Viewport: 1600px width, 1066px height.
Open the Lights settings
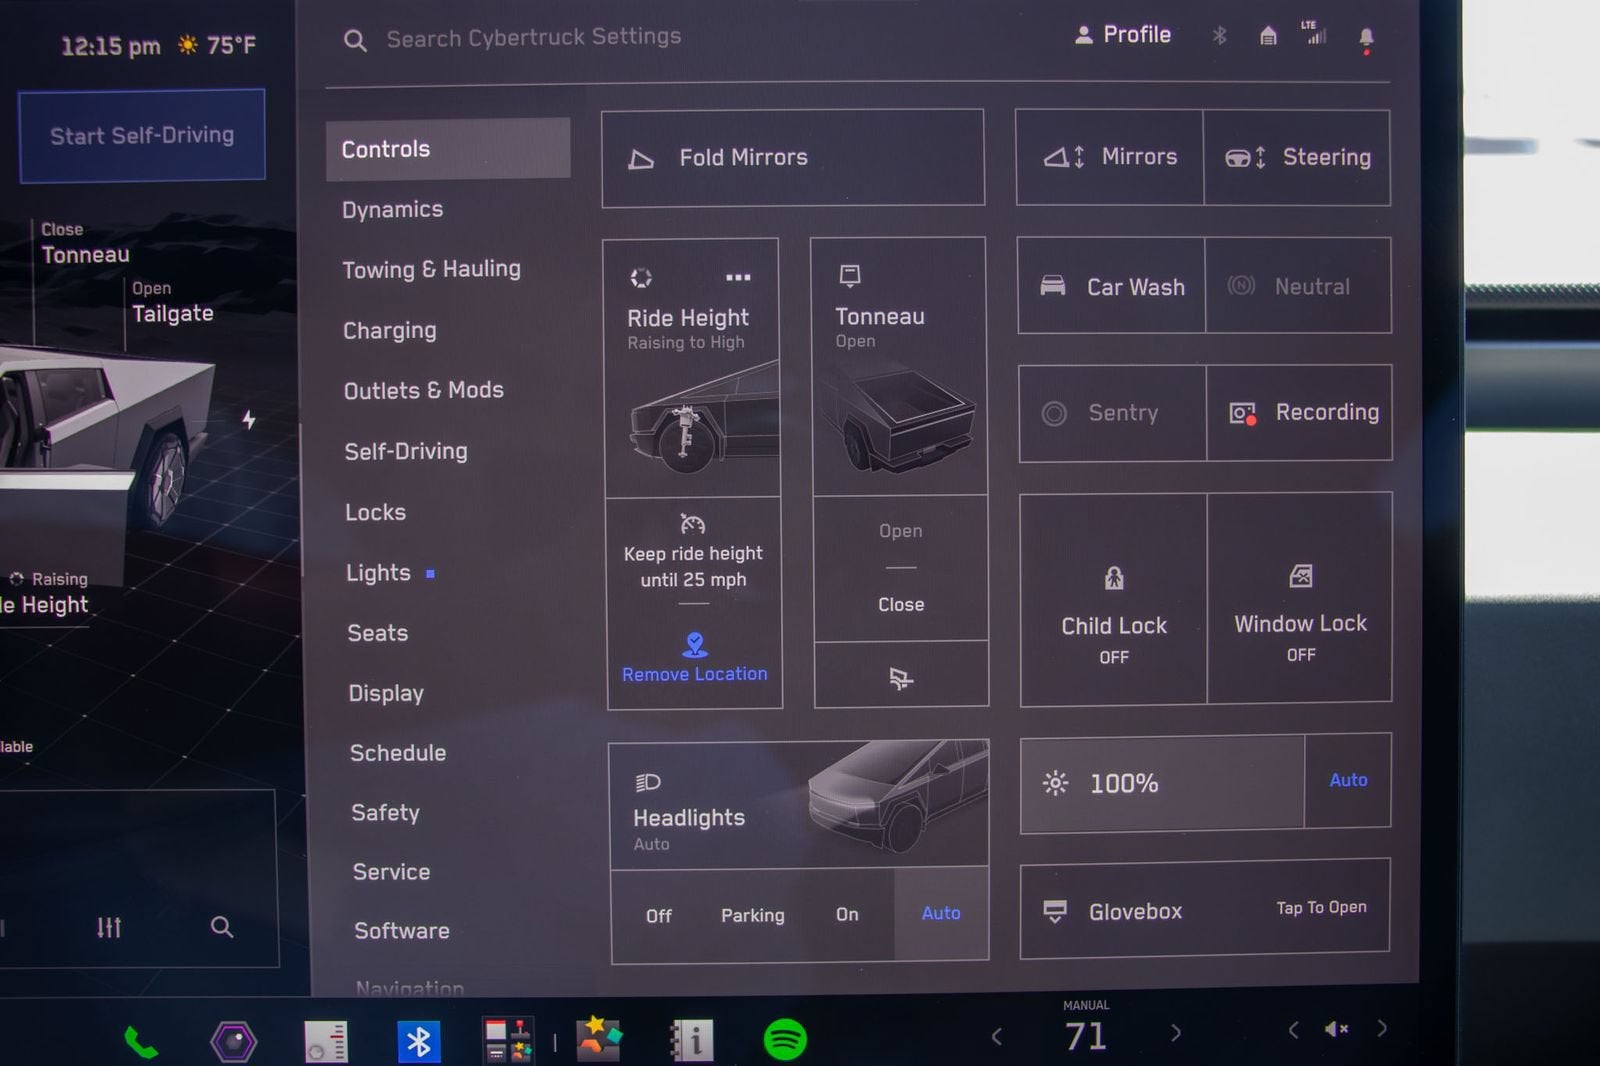(x=378, y=573)
